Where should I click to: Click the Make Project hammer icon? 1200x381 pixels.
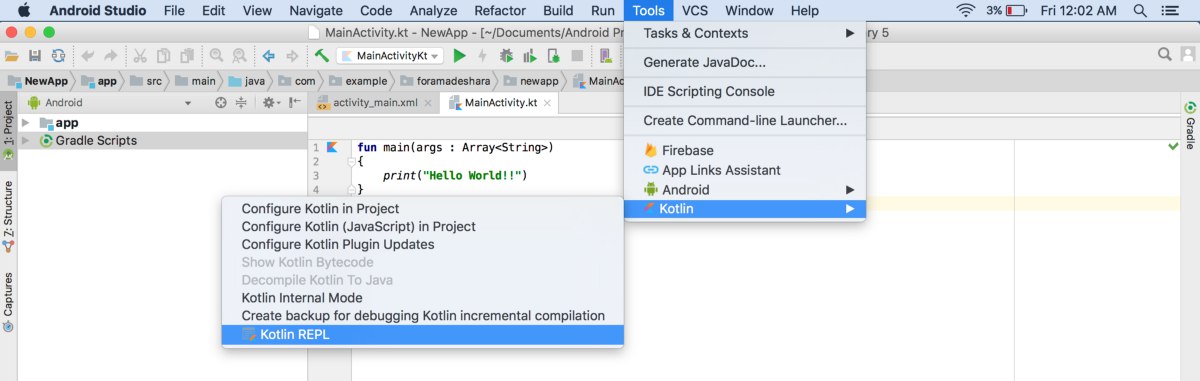[322, 55]
